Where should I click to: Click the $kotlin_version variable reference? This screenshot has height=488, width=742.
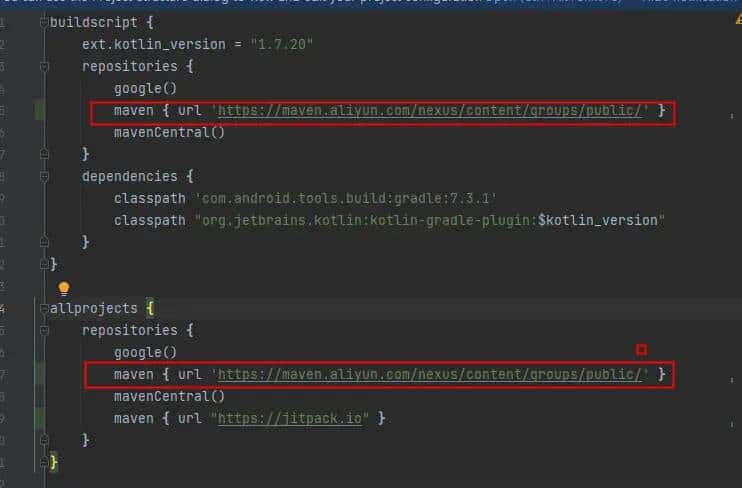click(598, 221)
